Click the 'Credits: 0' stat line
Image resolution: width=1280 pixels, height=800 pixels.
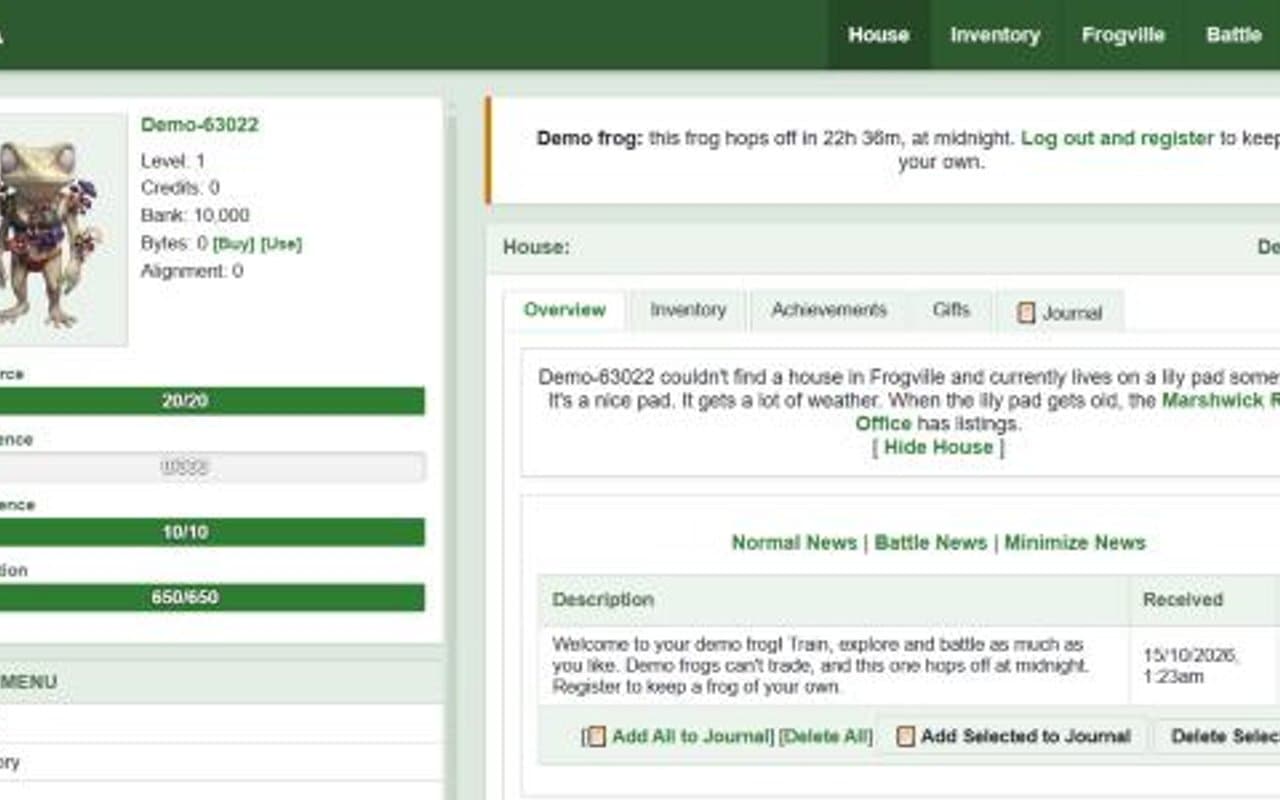[180, 188]
